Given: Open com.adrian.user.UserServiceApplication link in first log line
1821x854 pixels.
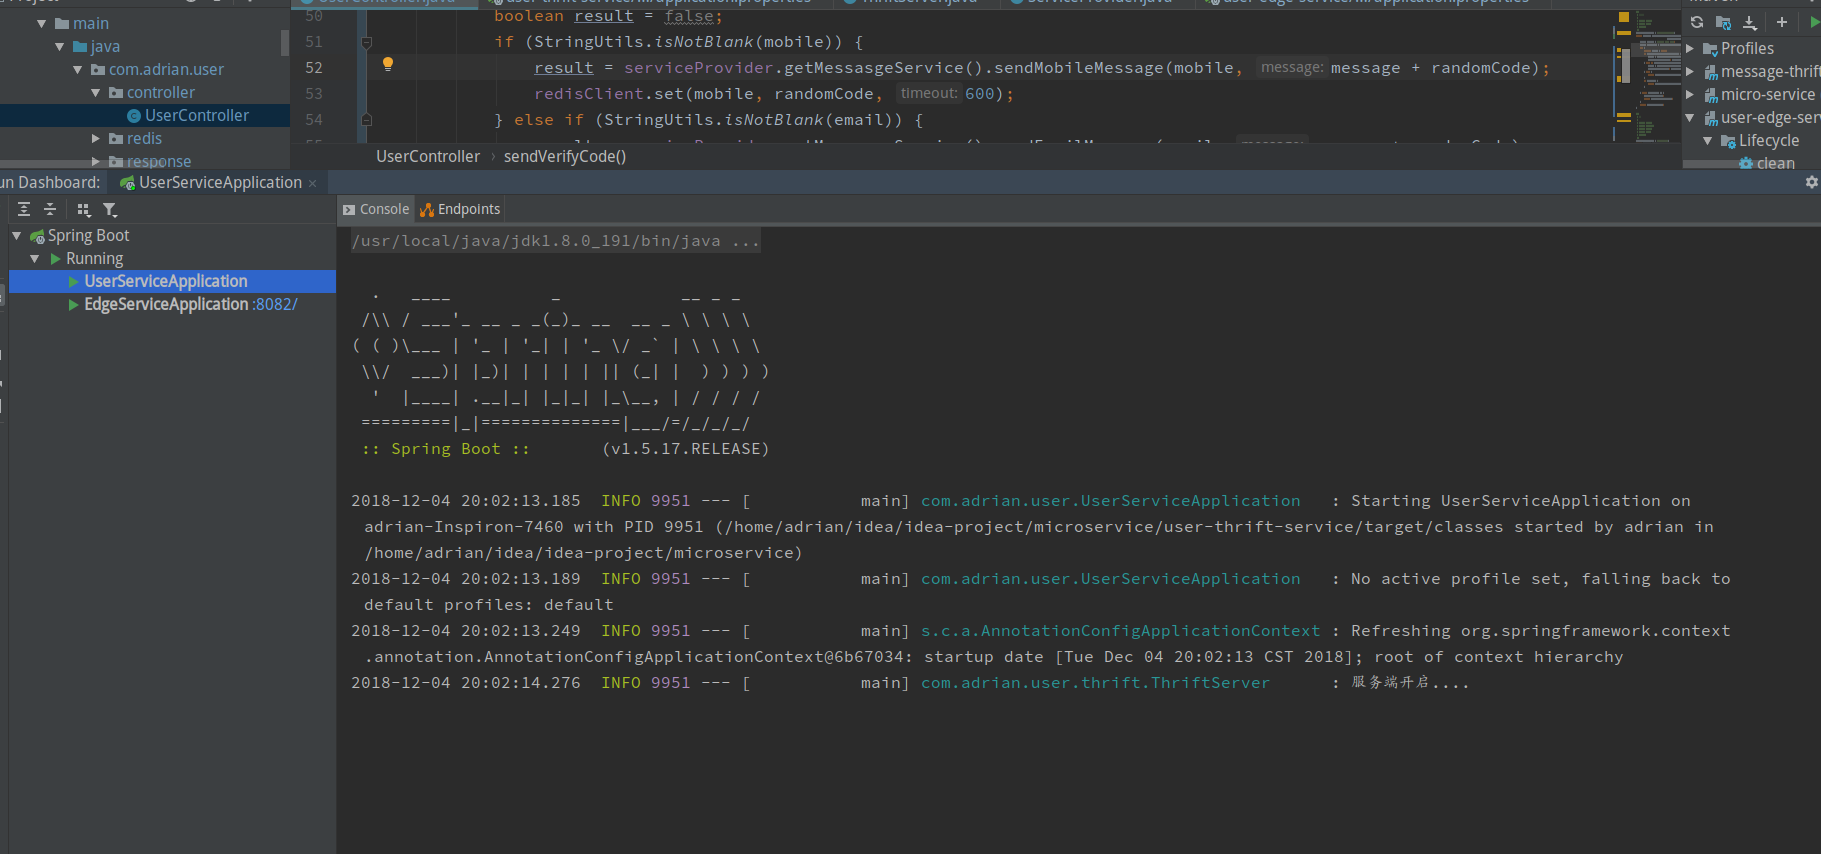Looking at the screenshot, I should click(x=1110, y=501).
